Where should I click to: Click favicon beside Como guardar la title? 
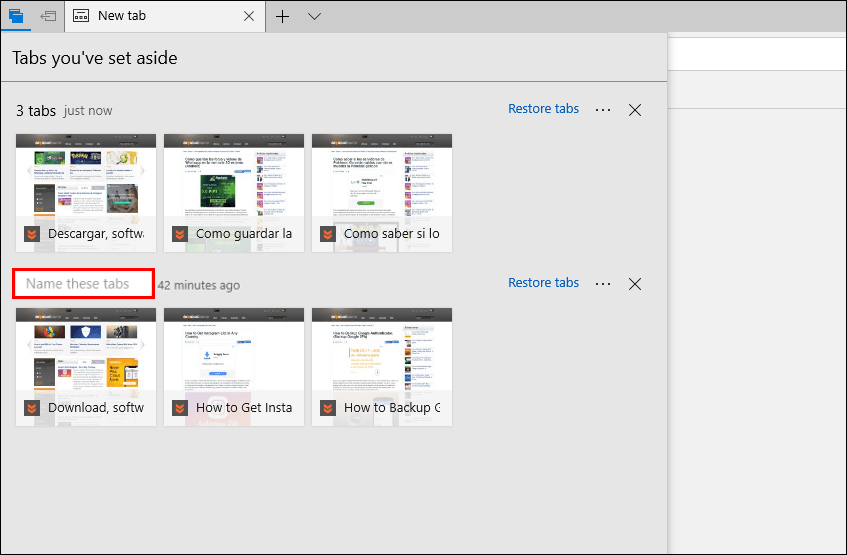180,234
